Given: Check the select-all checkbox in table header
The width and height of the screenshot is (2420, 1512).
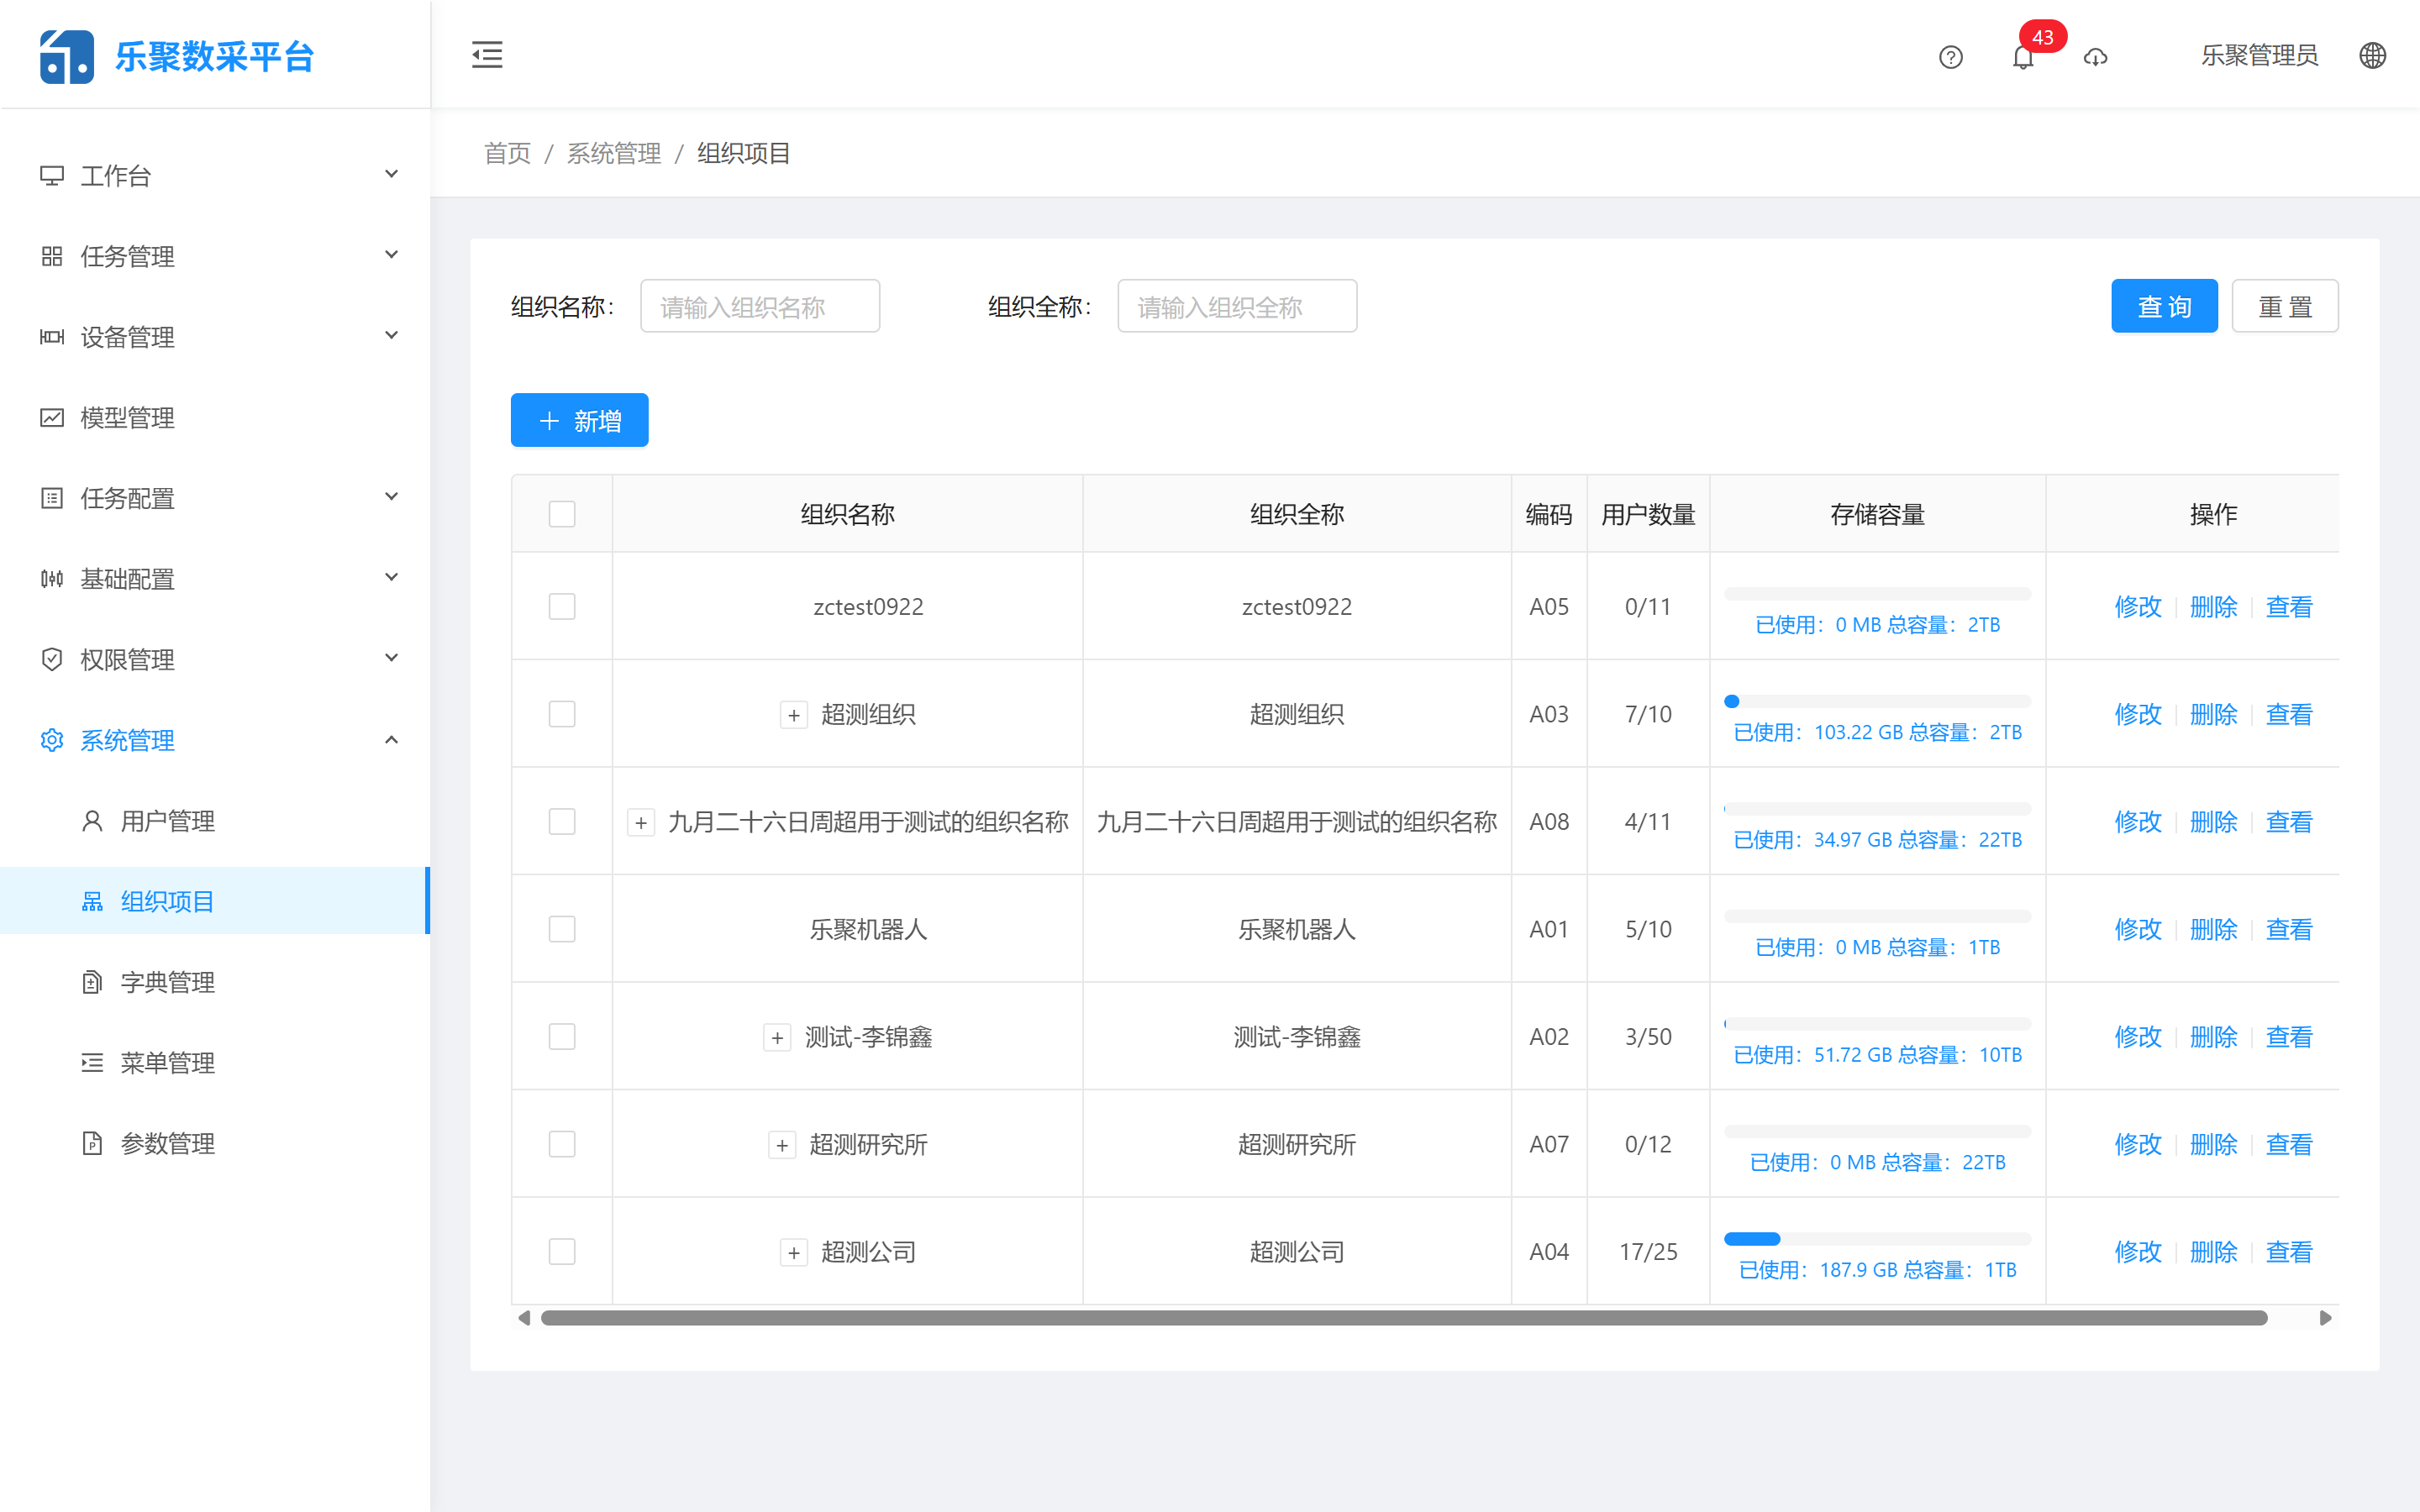Looking at the screenshot, I should pos(562,513).
